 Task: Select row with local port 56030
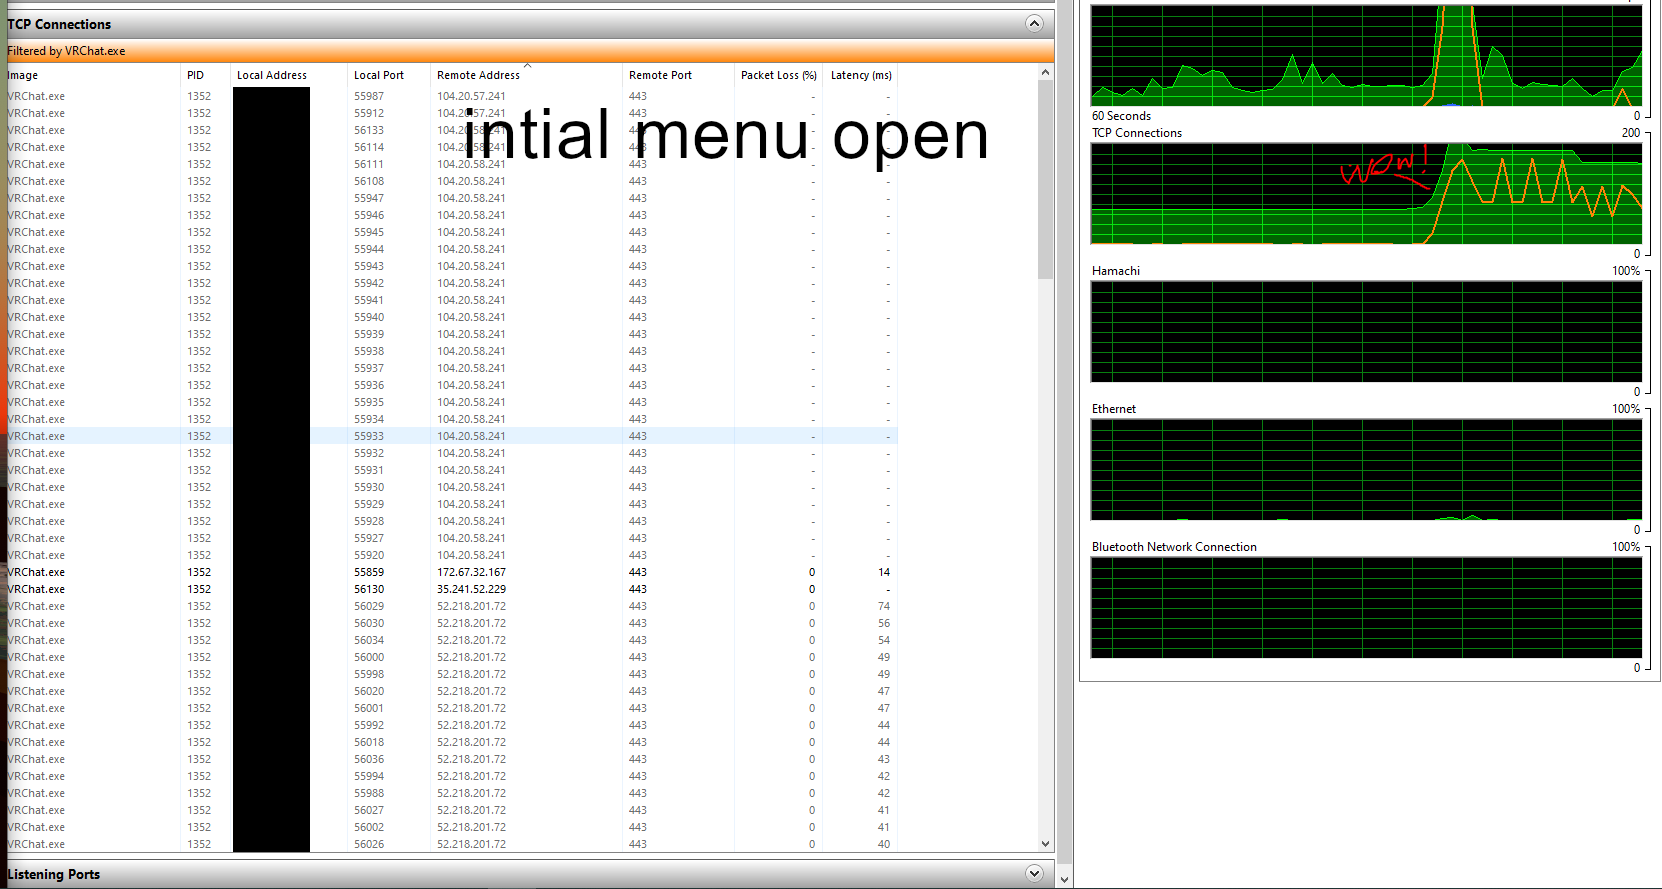[452, 623]
